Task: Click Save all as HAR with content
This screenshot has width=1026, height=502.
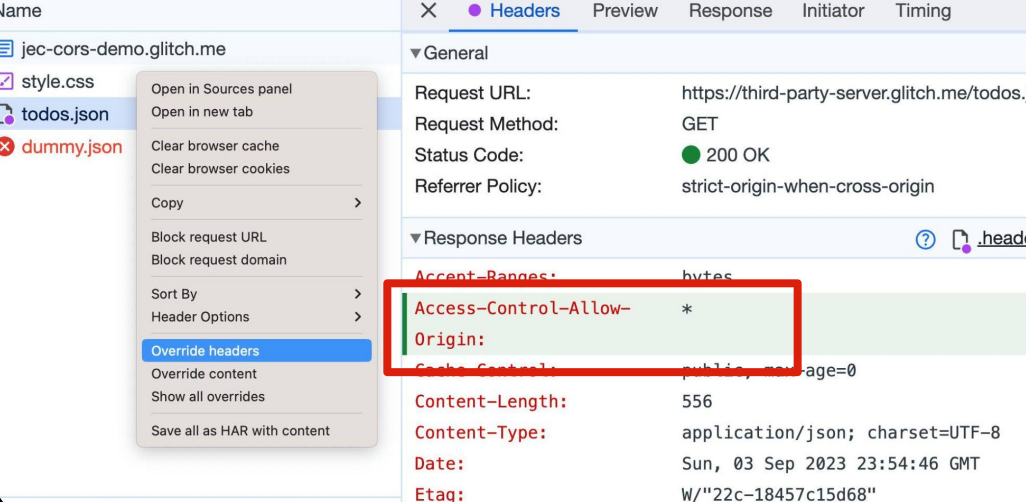Action: click(240, 431)
